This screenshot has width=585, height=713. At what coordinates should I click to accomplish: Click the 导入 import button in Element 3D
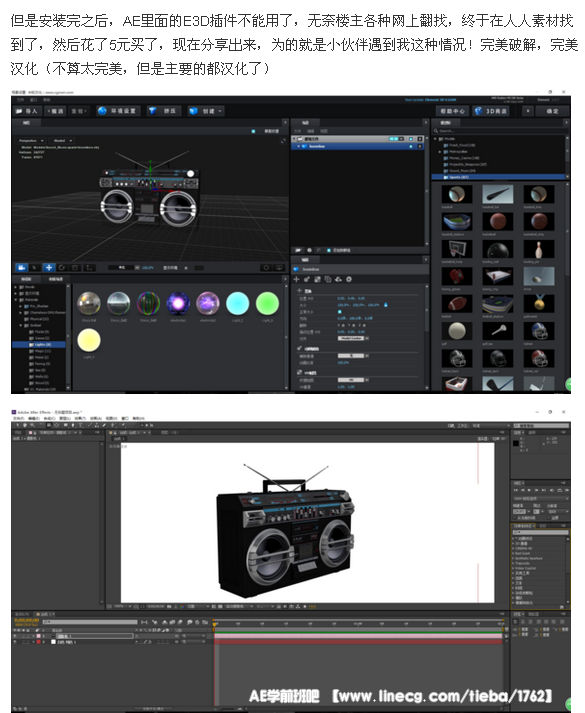[27, 111]
